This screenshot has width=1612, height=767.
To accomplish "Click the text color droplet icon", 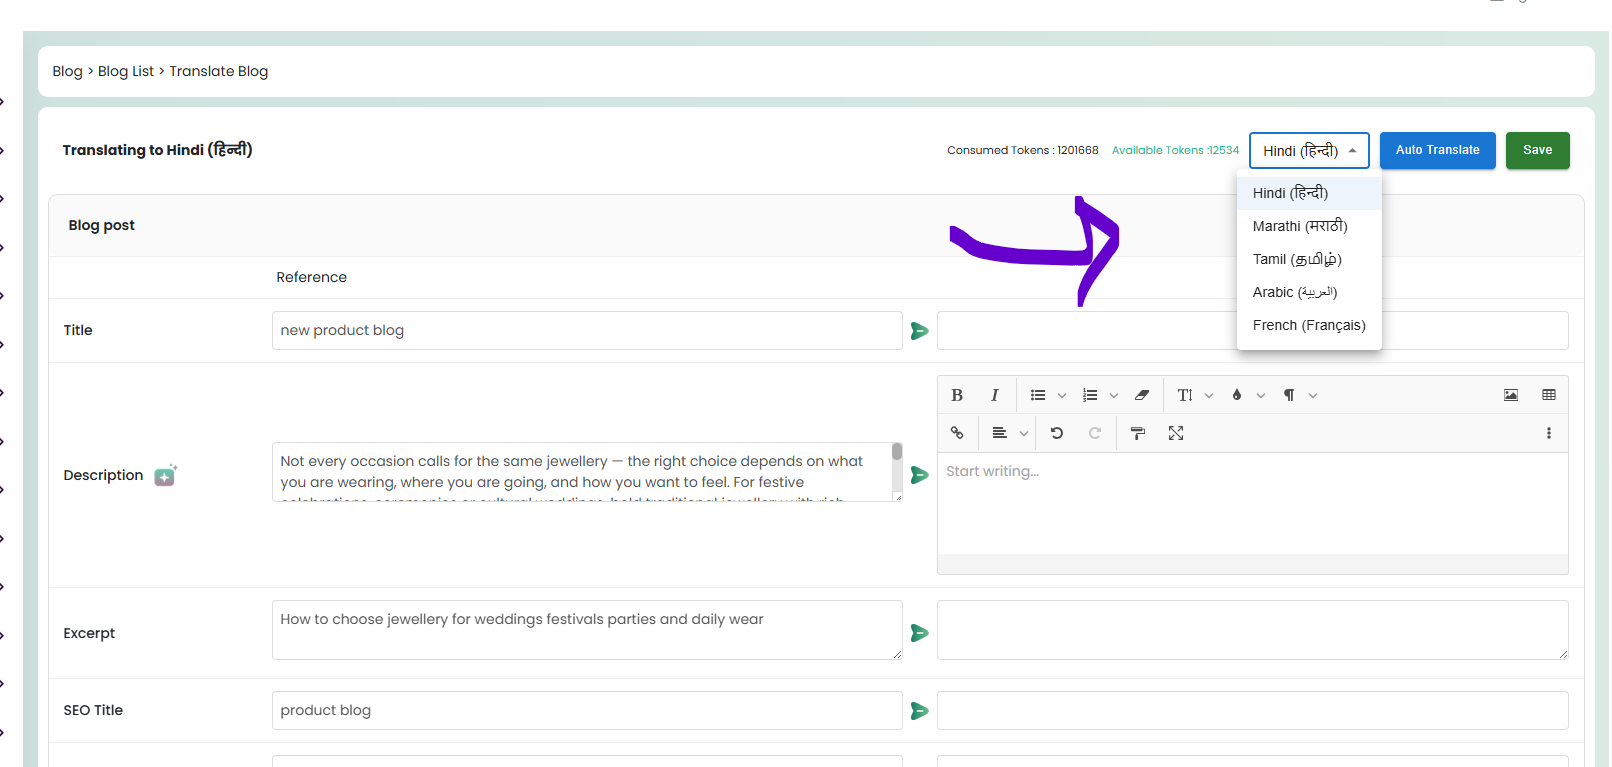I will [1237, 395].
